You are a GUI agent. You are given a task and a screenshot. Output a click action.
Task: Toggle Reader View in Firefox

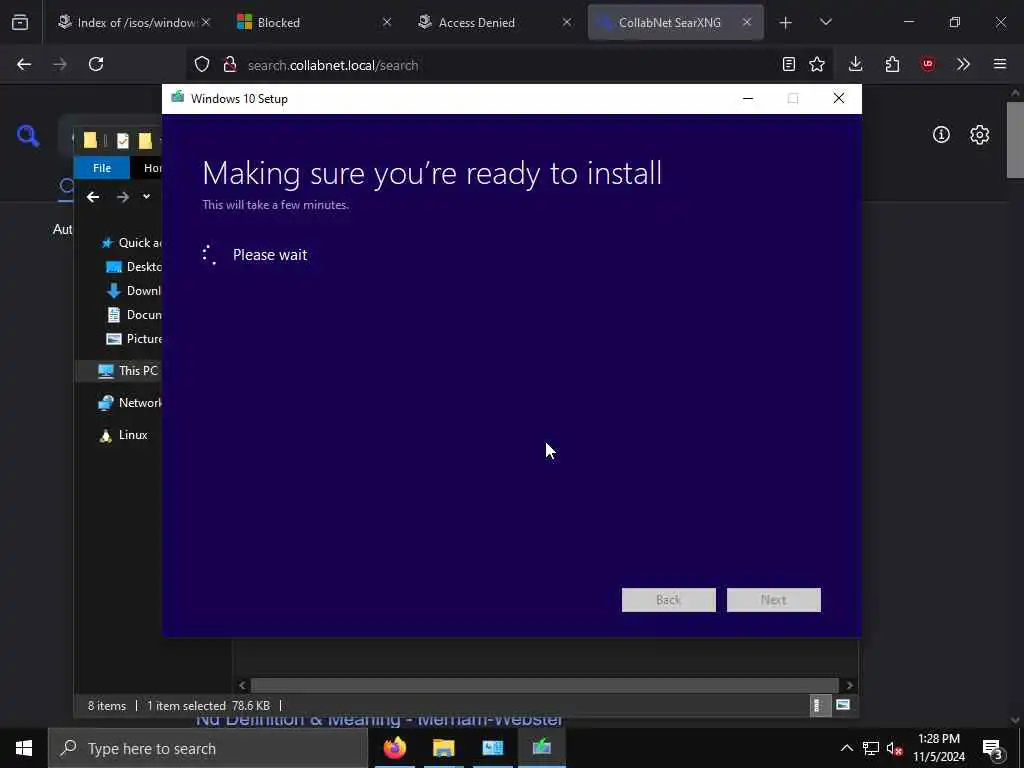789,64
